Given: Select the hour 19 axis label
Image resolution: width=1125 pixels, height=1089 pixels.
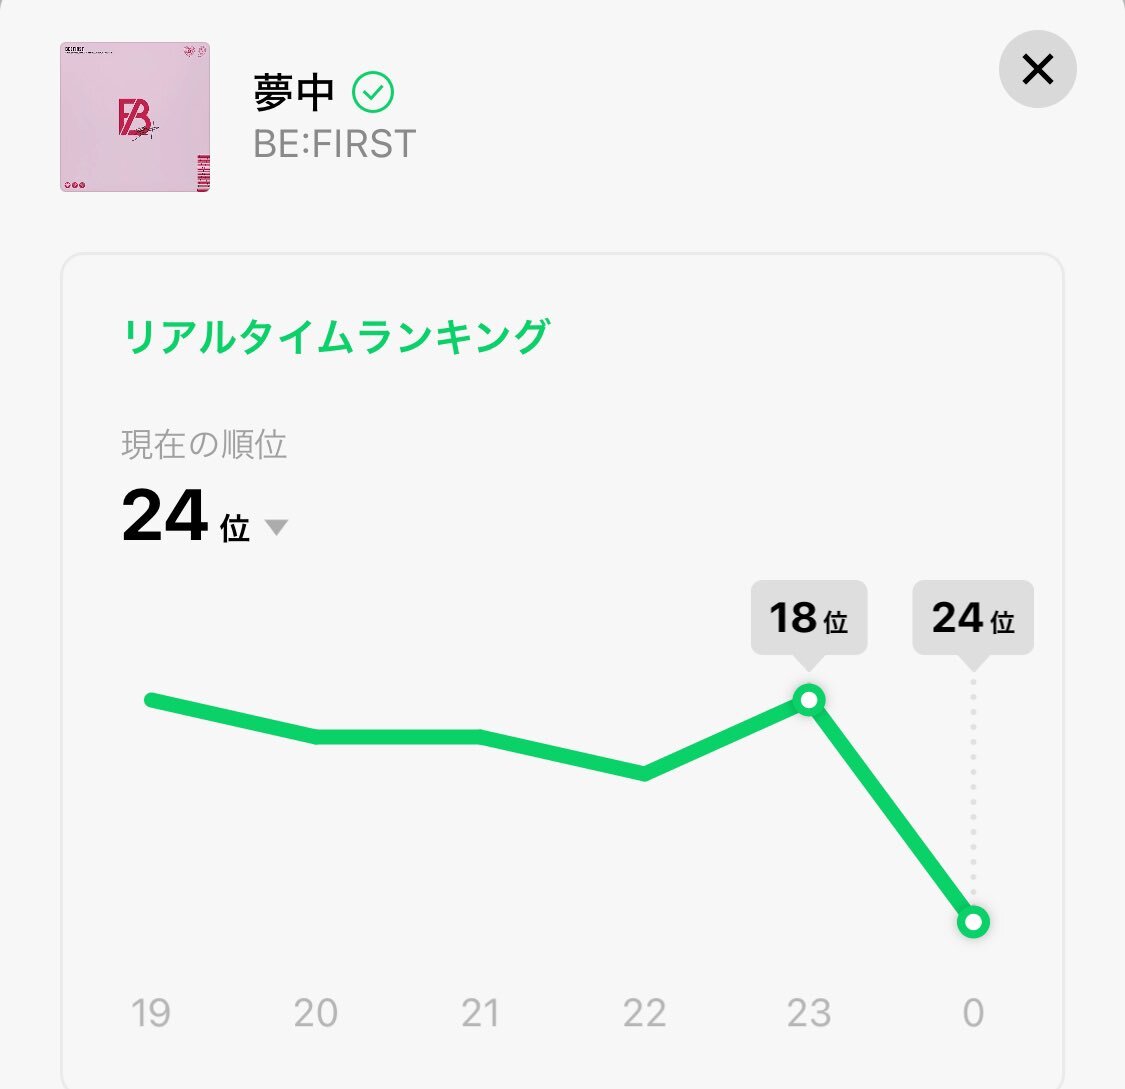Looking at the screenshot, I should [150, 1014].
